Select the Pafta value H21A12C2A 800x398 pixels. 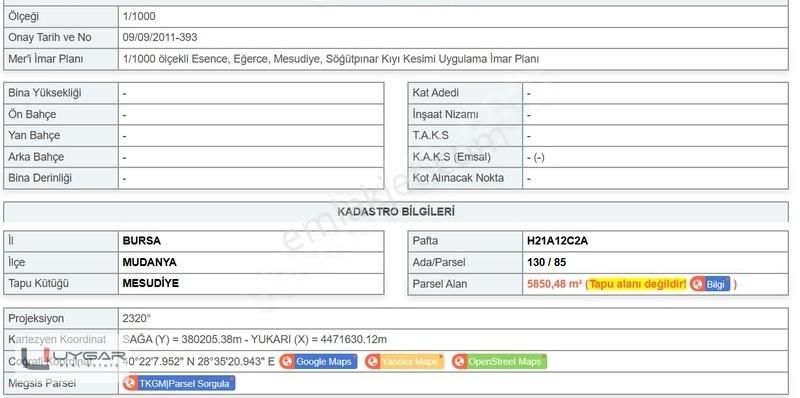coord(557,241)
